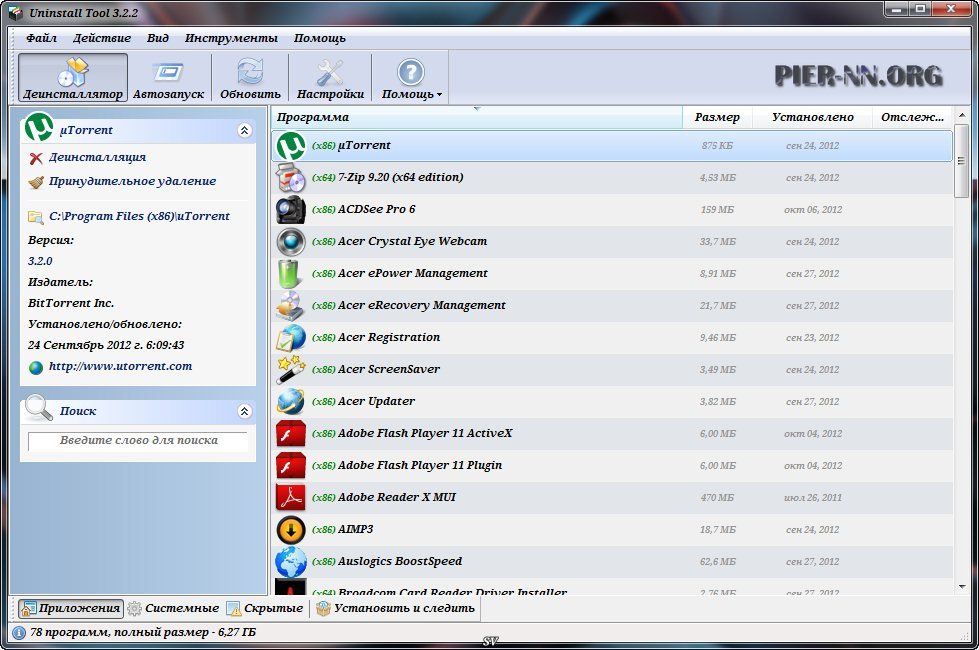979x650 pixels.
Task: Select Adobe Flash Player 11 Plugin icon
Action: click(x=291, y=466)
